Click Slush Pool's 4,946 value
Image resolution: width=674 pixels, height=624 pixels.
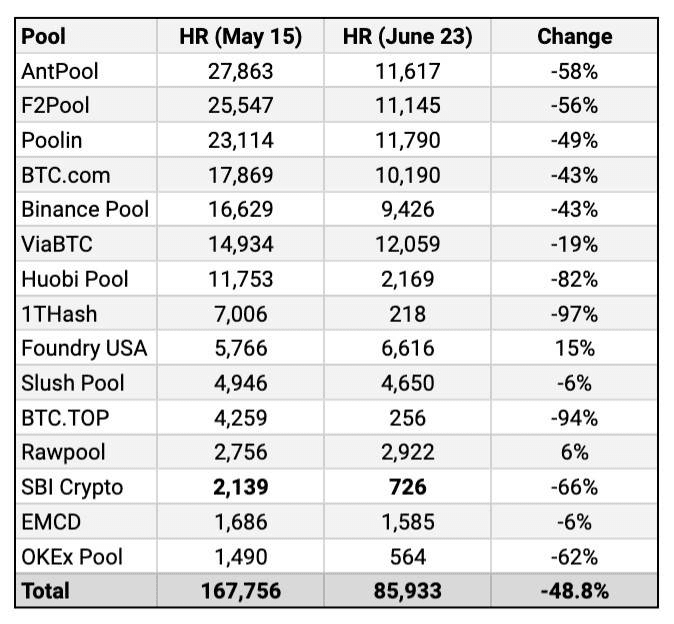[x=239, y=383]
